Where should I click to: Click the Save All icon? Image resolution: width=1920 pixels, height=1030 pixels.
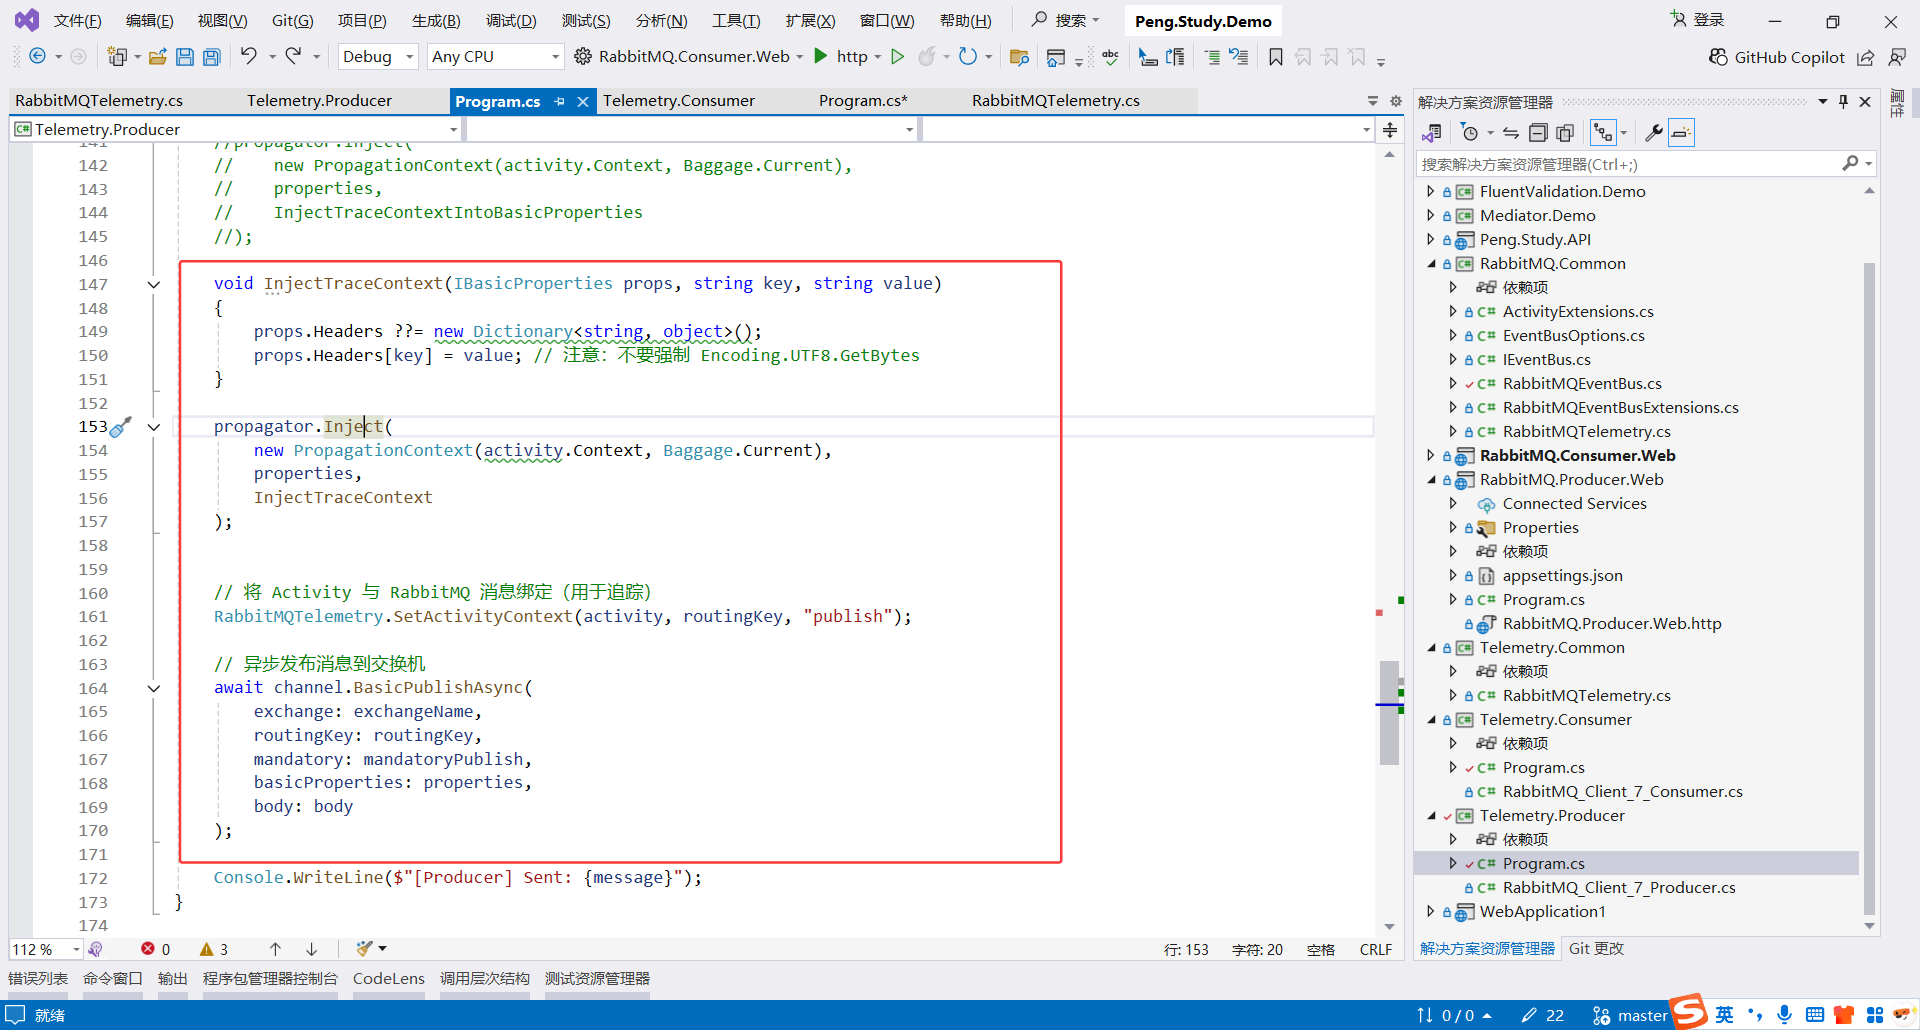[211, 57]
